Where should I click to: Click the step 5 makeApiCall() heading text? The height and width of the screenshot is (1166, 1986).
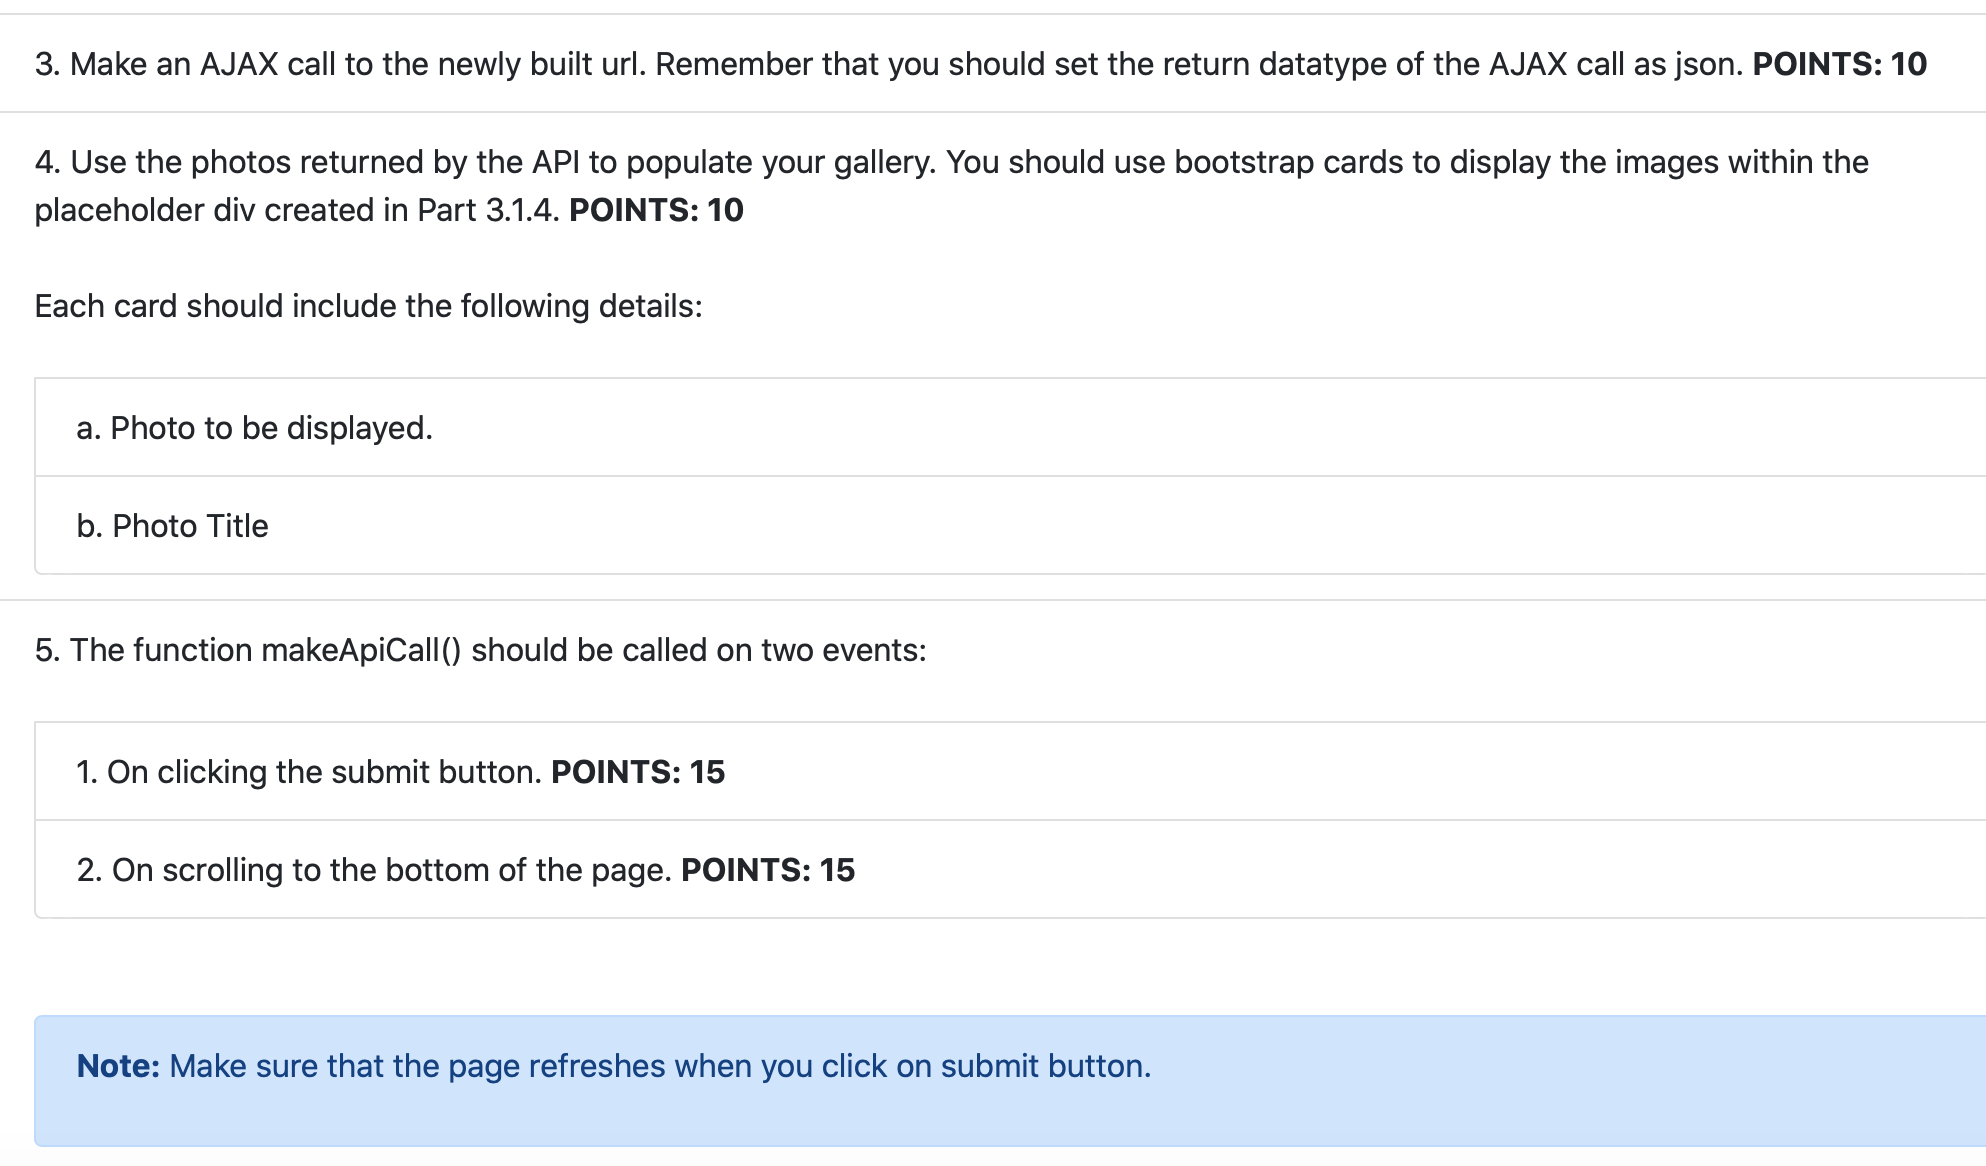(x=480, y=650)
